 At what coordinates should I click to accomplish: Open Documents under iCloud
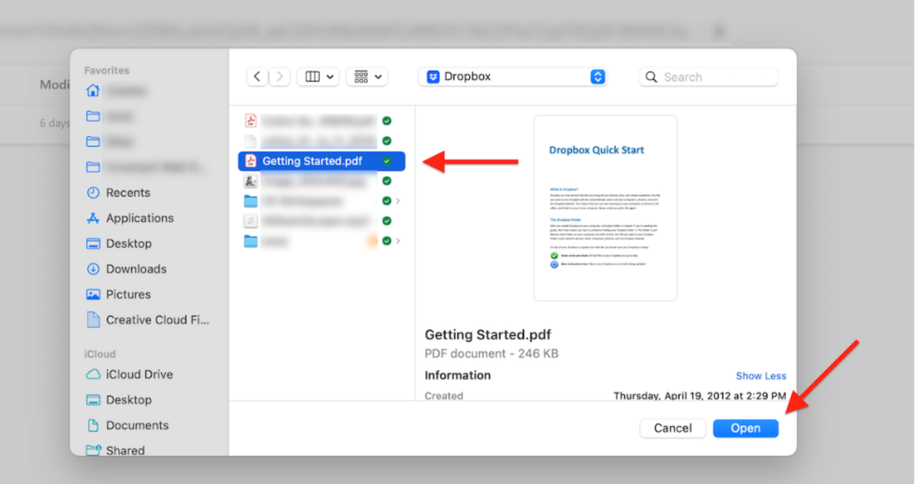click(127, 425)
